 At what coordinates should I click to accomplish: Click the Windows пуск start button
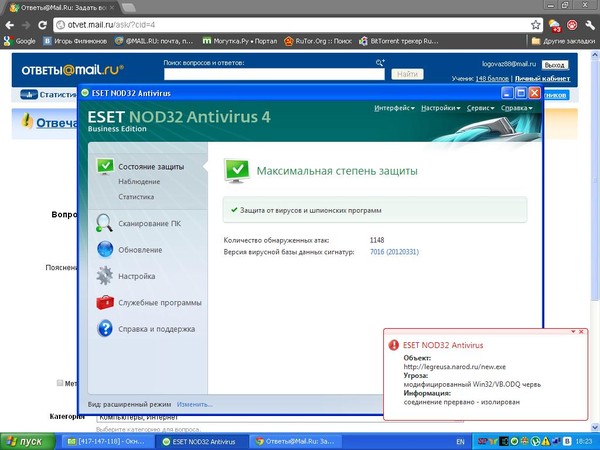pyautogui.click(x=28, y=442)
